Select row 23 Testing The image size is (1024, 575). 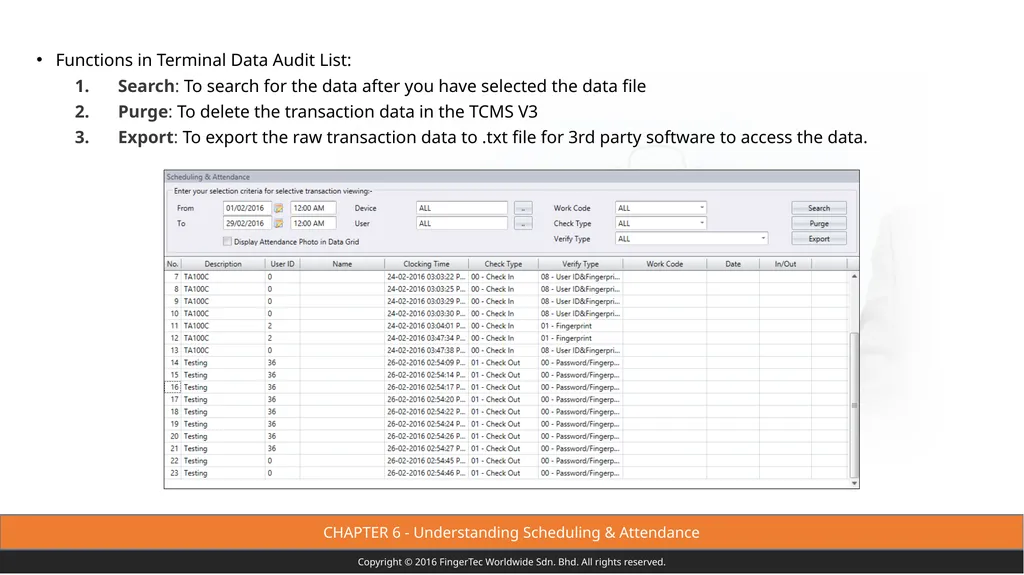point(506,473)
